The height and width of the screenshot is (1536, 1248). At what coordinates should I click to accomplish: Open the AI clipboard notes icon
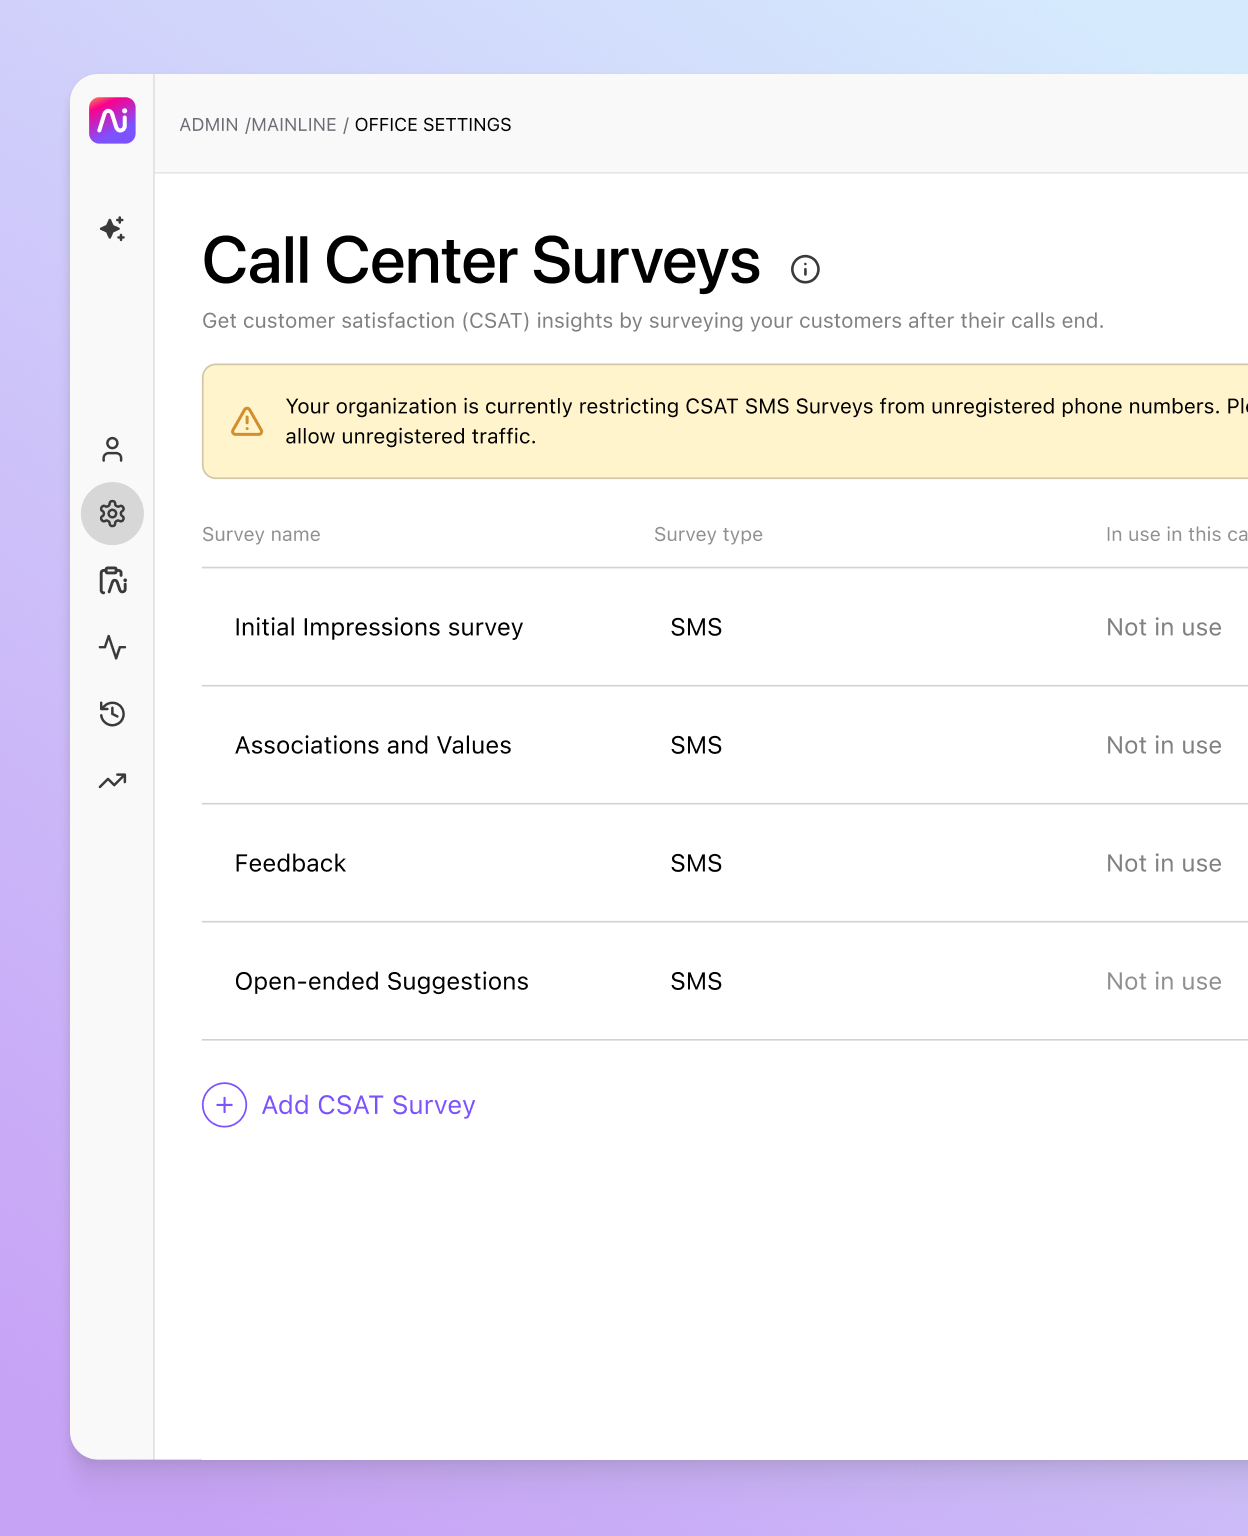pos(112,581)
